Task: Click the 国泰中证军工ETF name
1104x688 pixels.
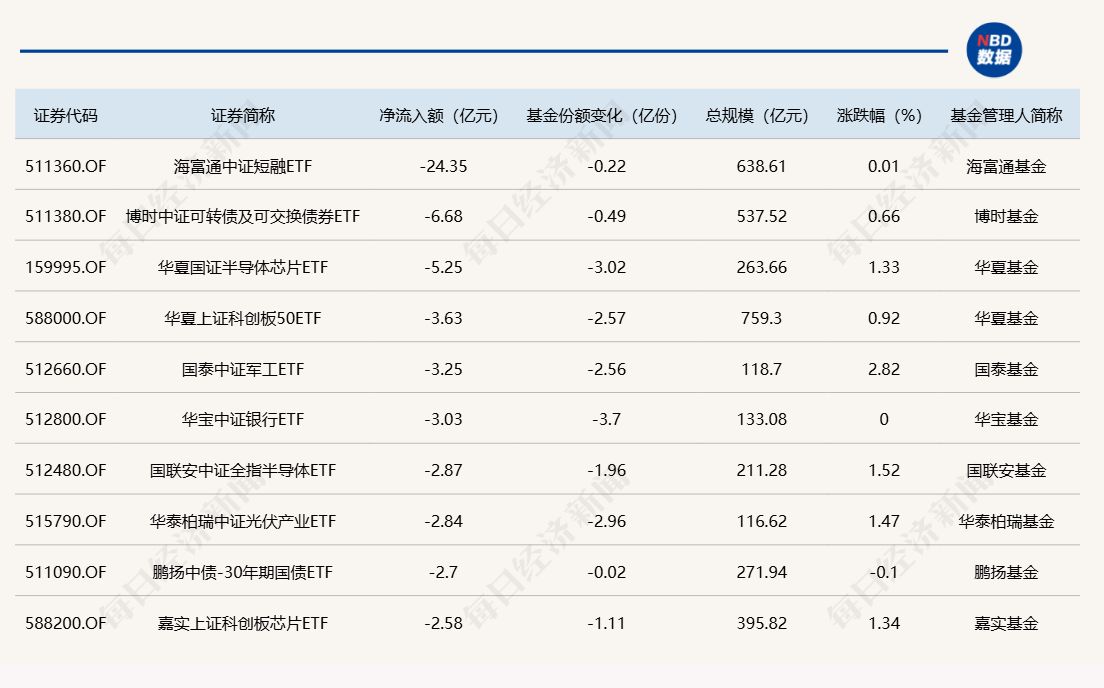Action: point(243,370)
